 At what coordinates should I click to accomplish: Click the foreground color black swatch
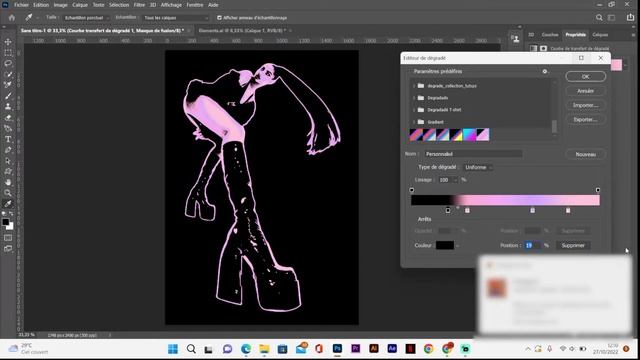tap(5, 222)
